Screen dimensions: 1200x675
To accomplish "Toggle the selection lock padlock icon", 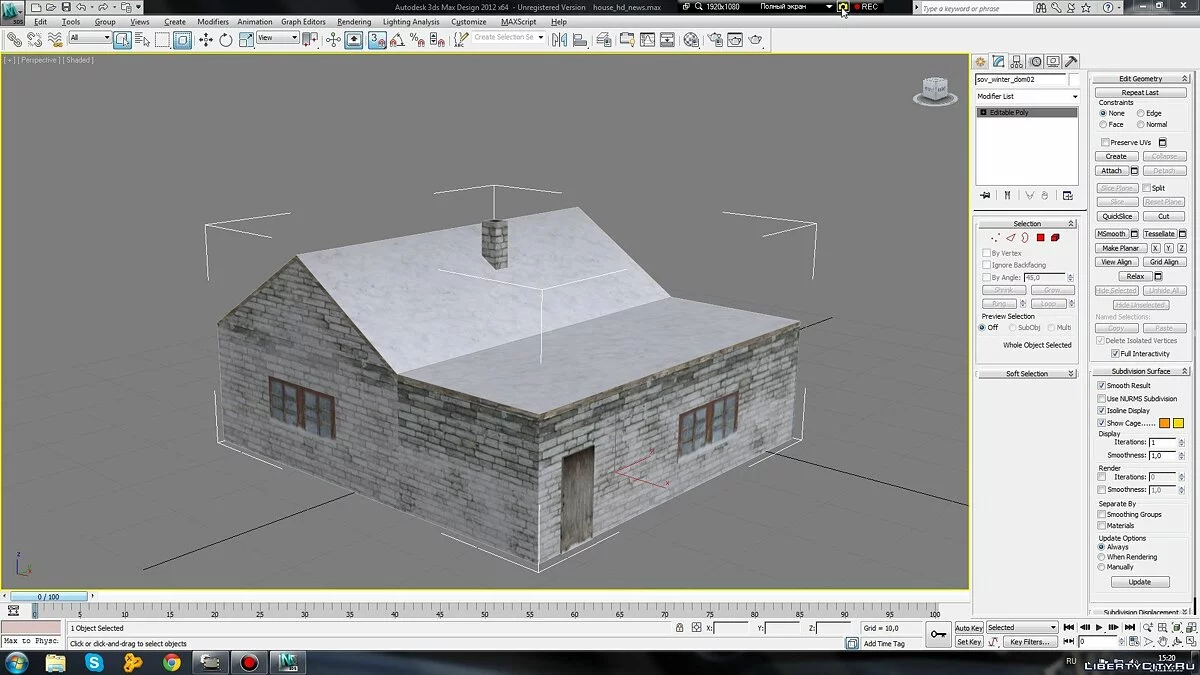I will click(x=680, y=628).
